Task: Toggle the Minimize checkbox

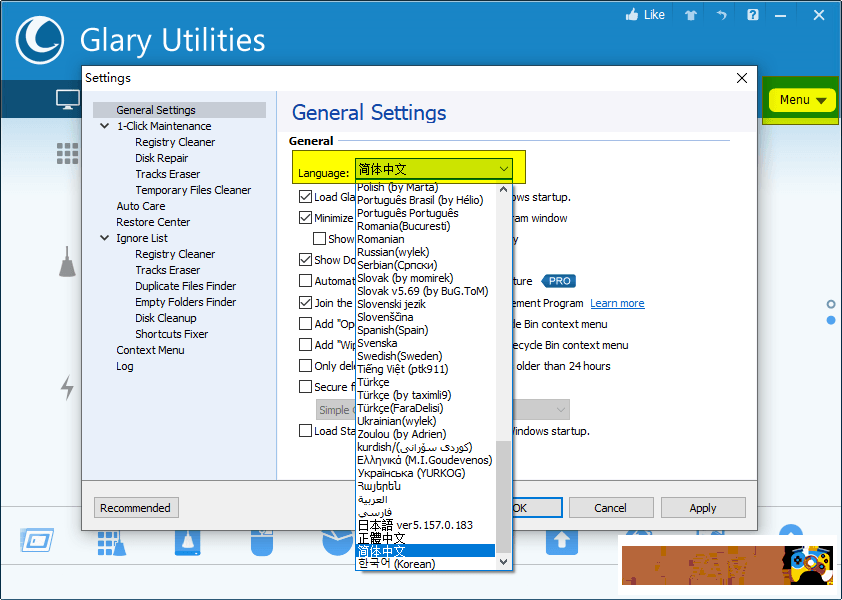Action: tap(306, 218)
